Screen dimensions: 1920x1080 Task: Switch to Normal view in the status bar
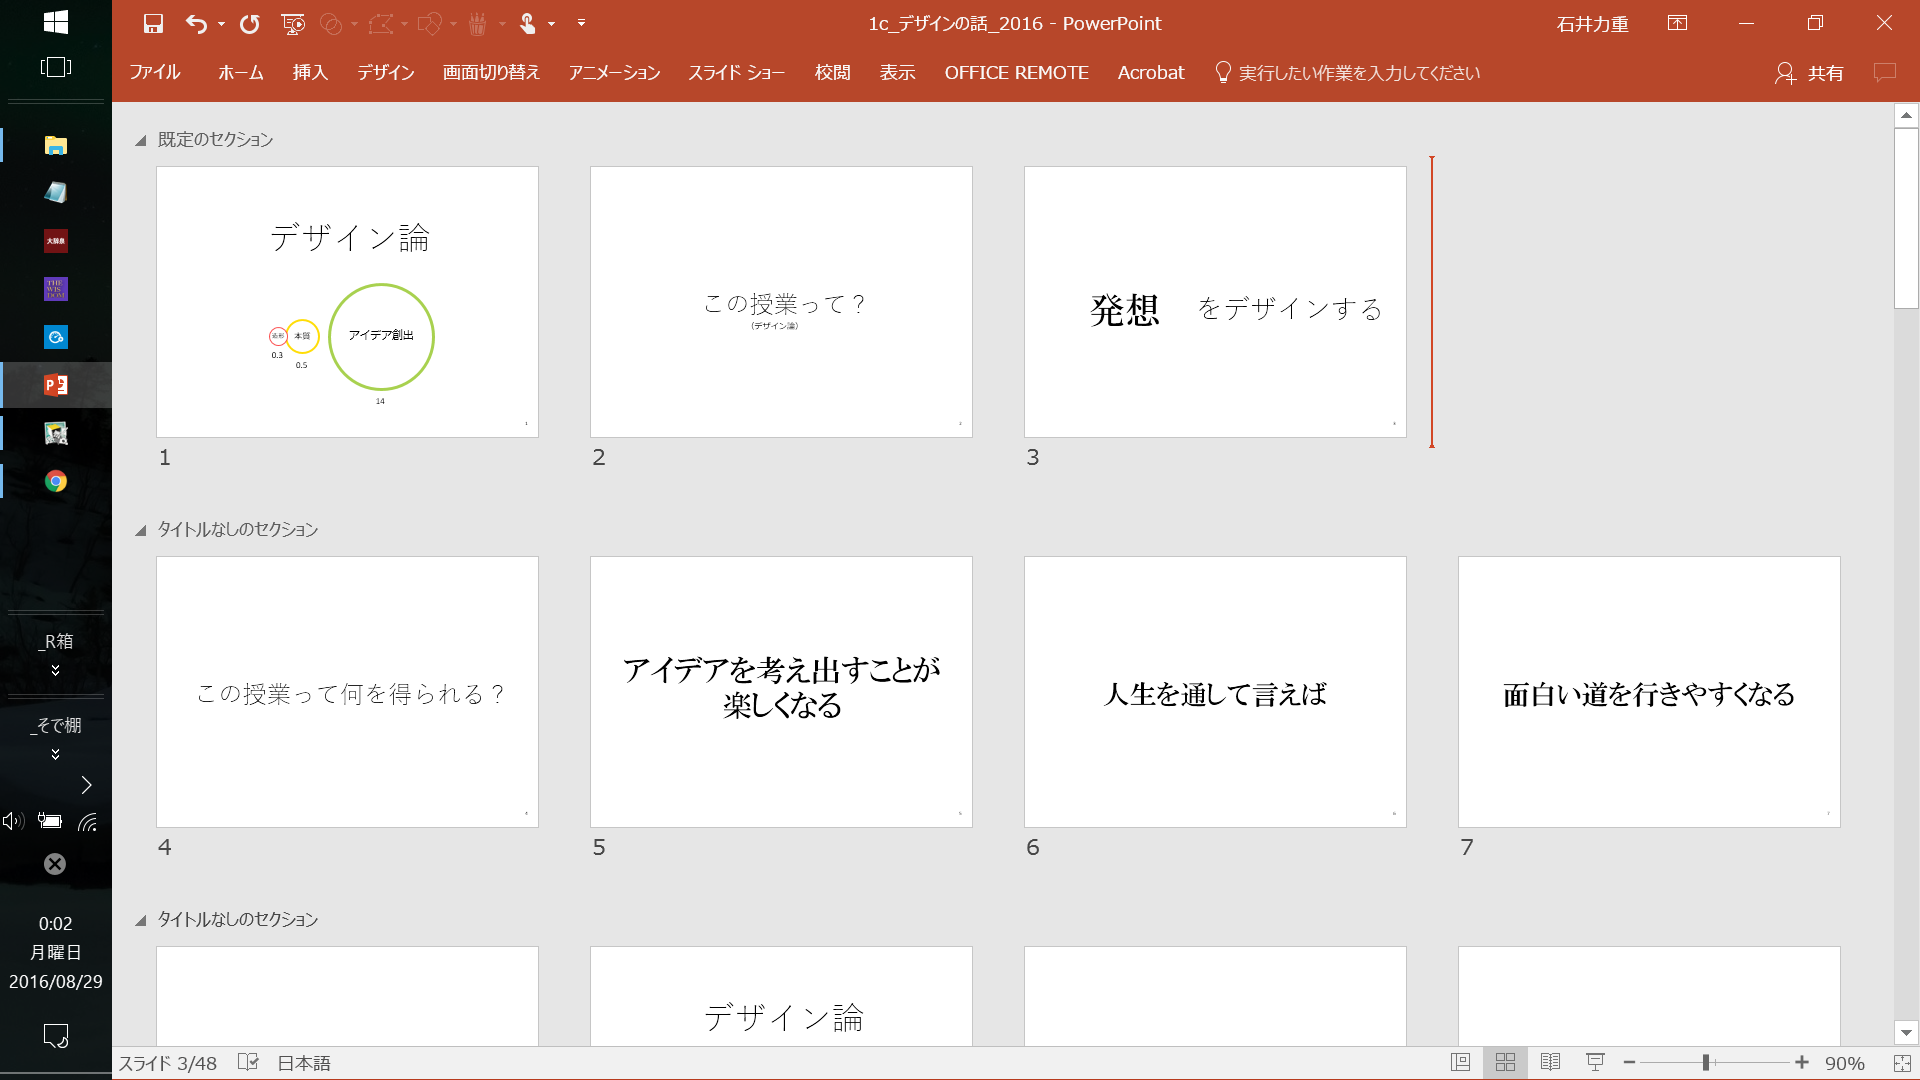point(1460,1062)
